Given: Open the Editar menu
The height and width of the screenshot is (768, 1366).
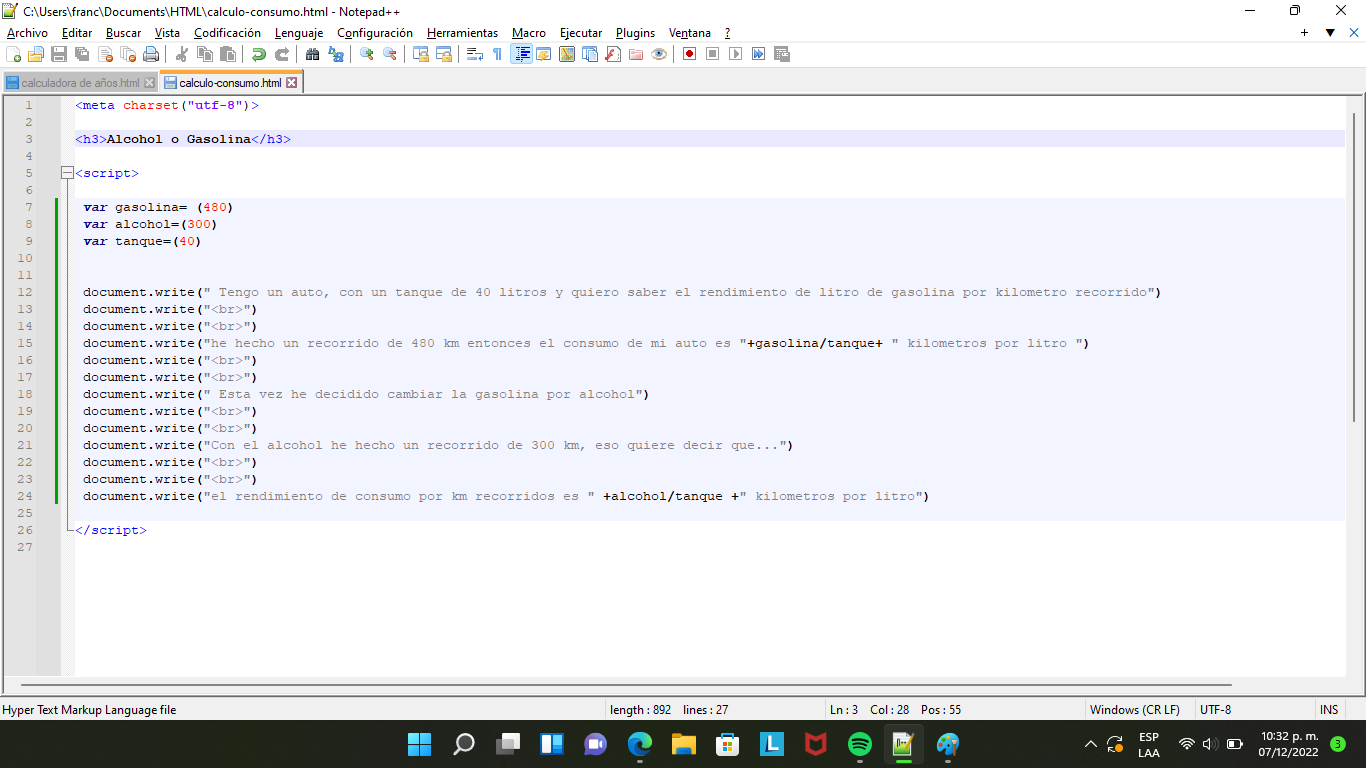Looking at the screenshot, I should pos(77,33).
